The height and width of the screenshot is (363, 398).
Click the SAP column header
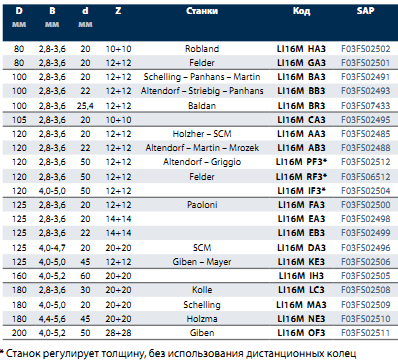tap(365, 11)
